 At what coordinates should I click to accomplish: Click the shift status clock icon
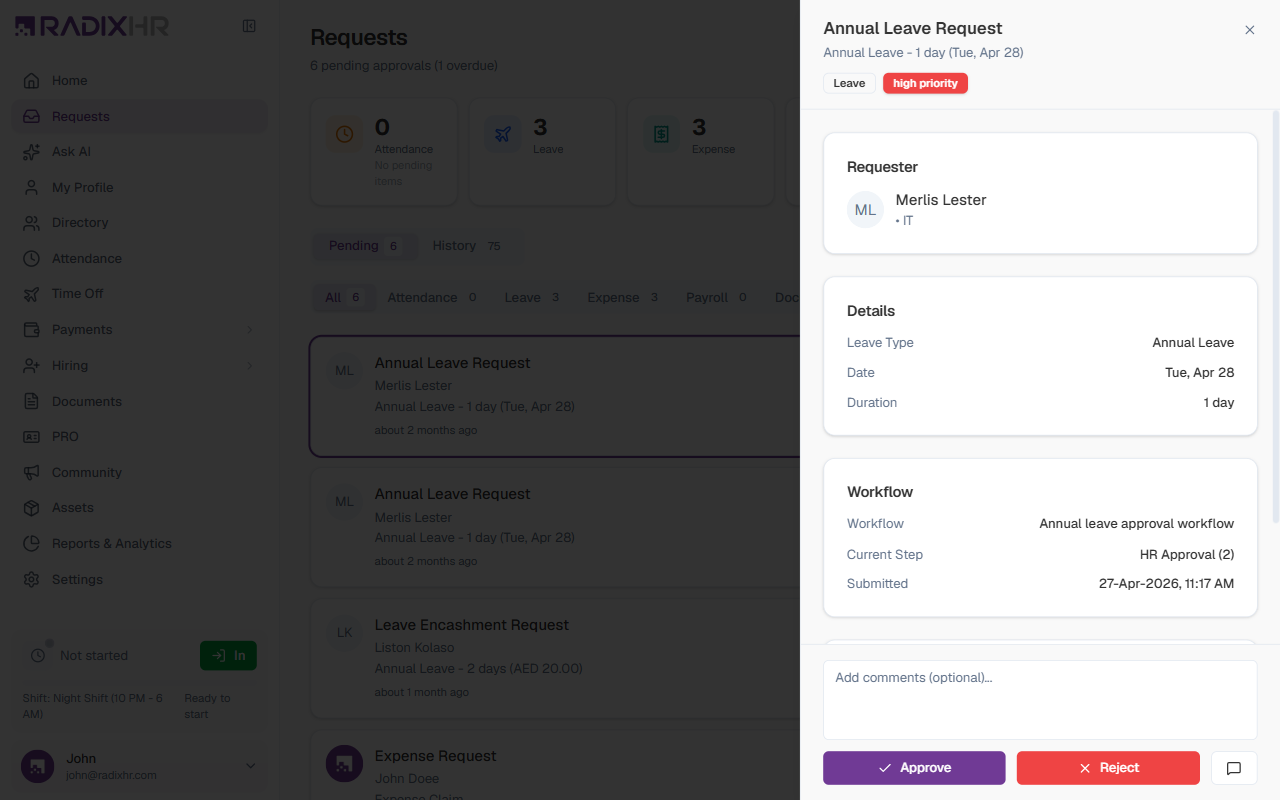click(x=38, y=656)
